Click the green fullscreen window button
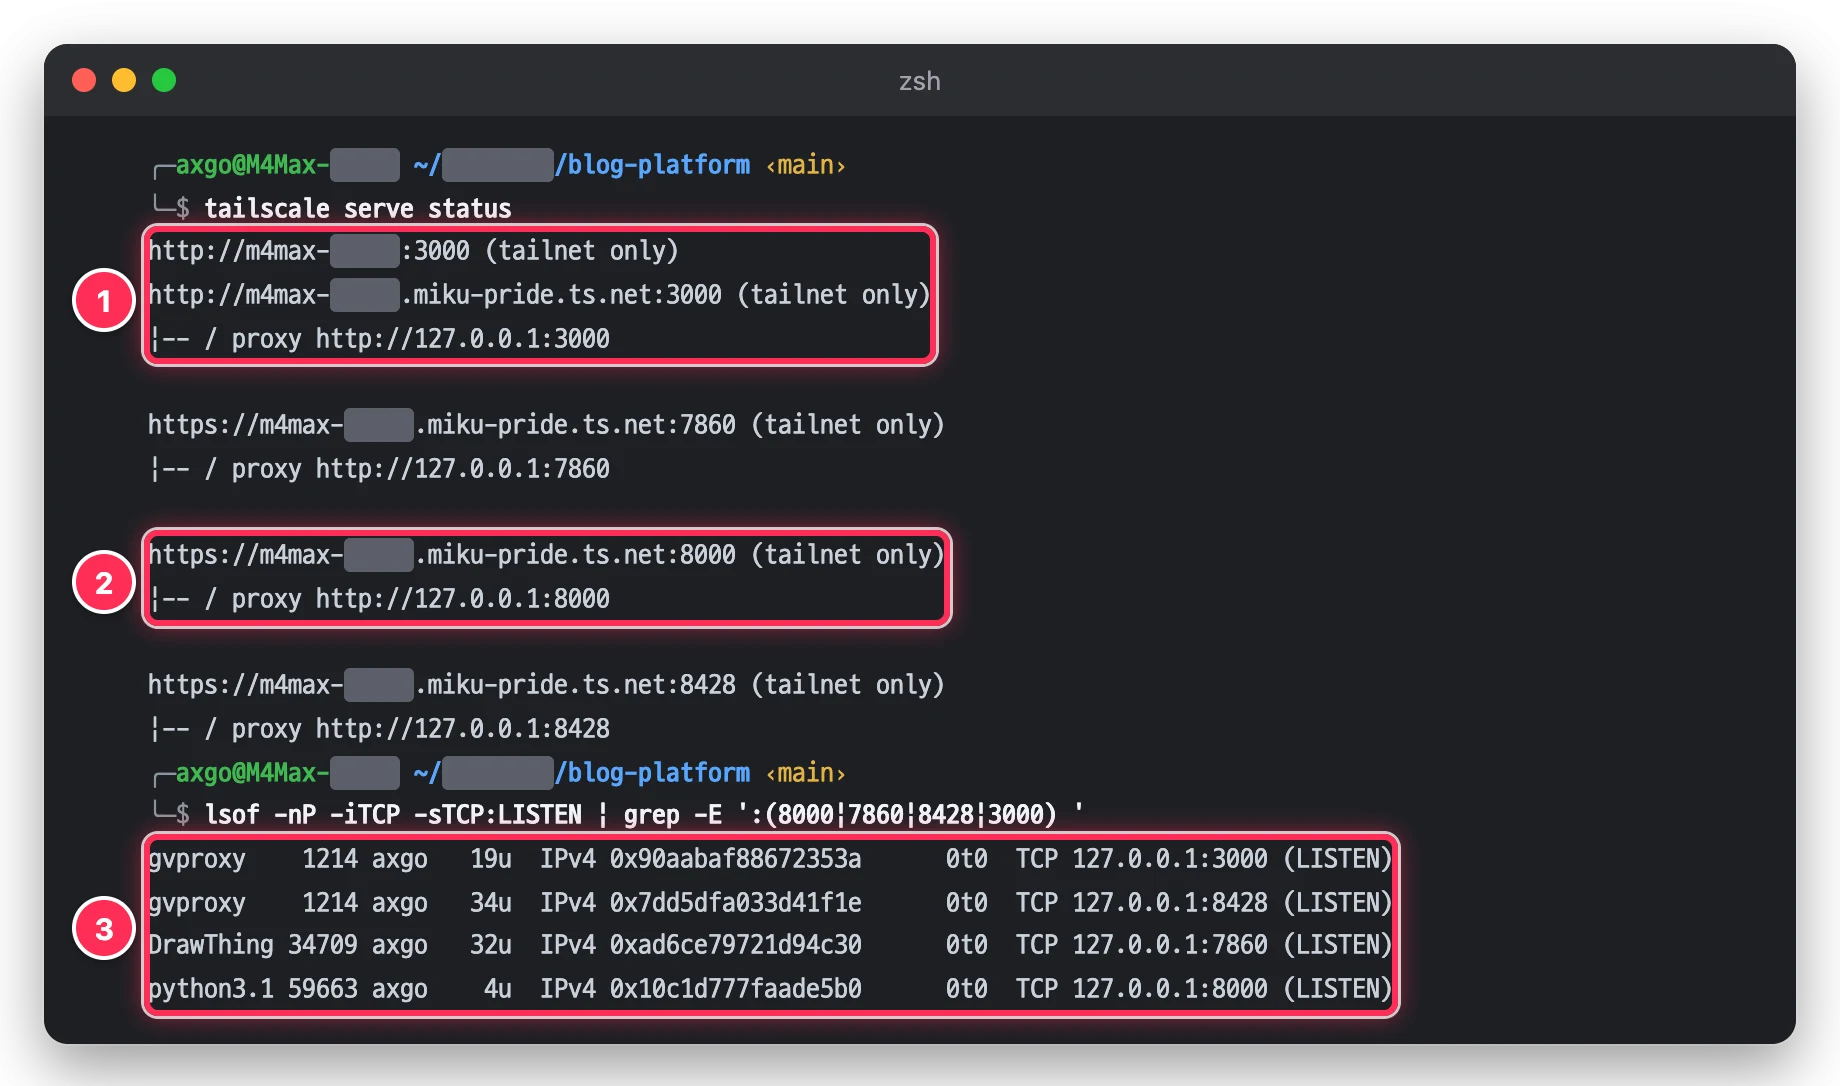 pyautogui.click(x=164, y=80)
